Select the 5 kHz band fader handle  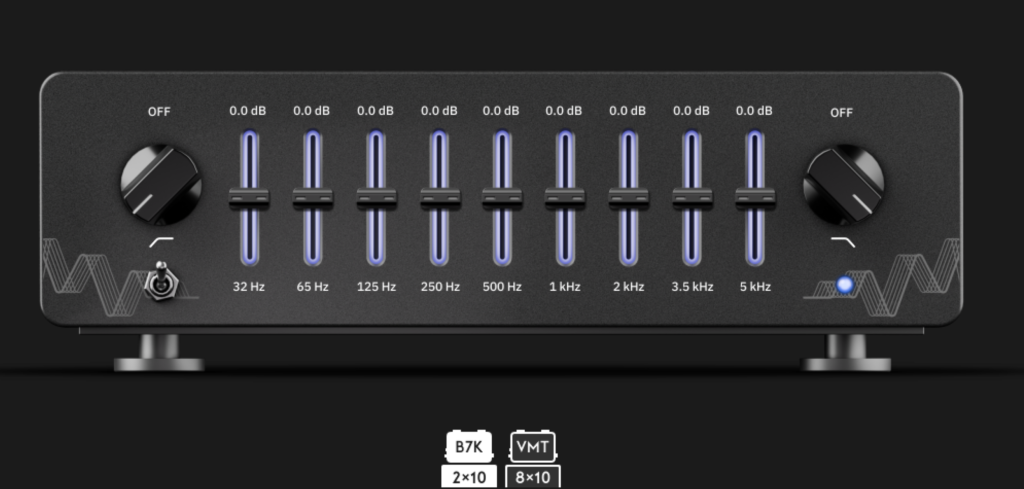[755, 198]
